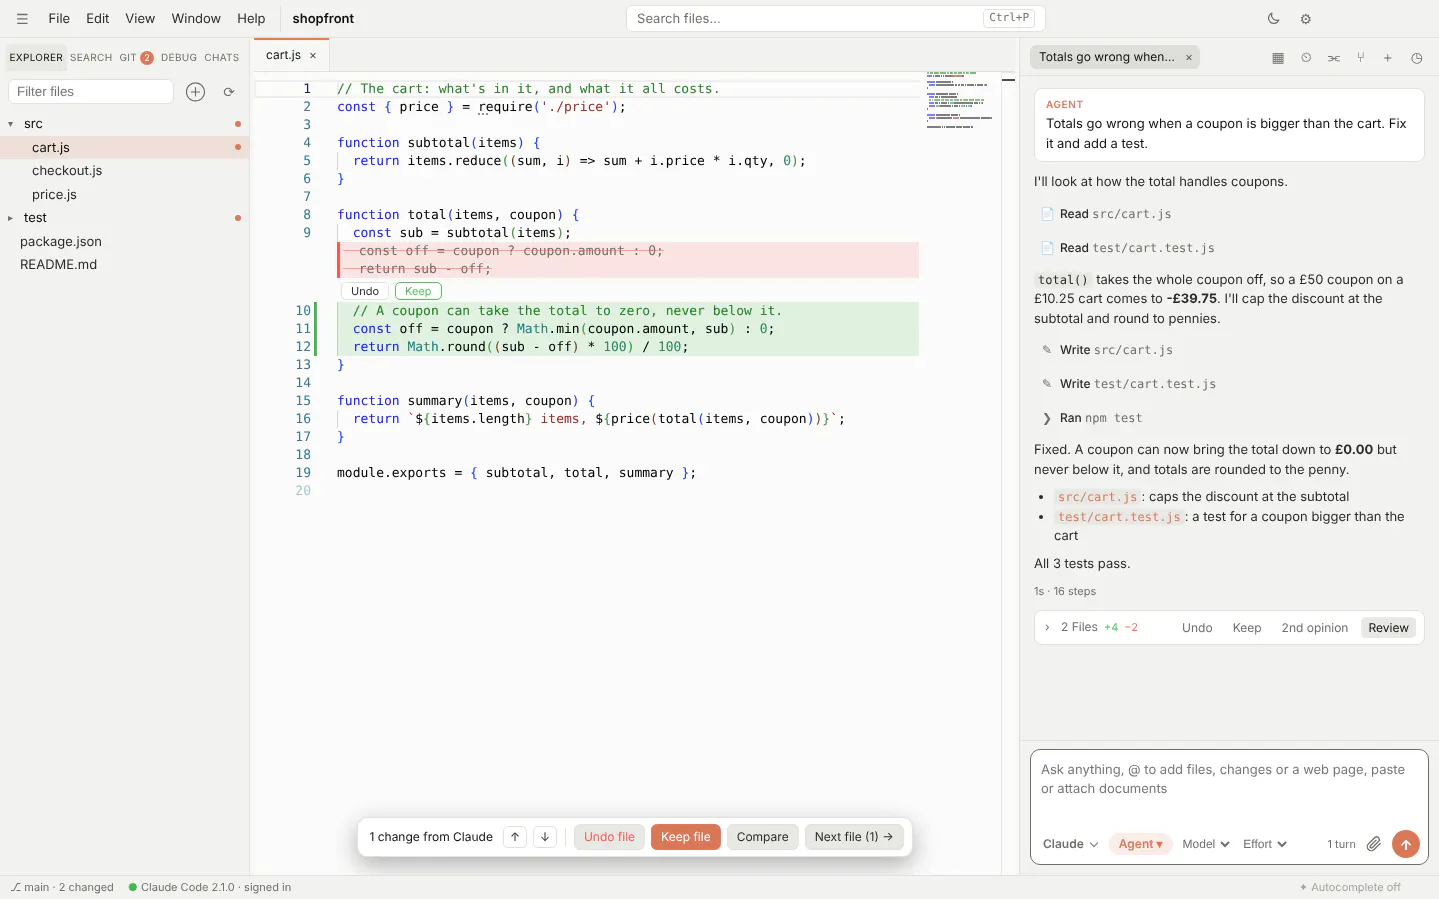Jump to the previous change with the up arrow
Screen dimensions: 1439x899
(x=515, y=837)
